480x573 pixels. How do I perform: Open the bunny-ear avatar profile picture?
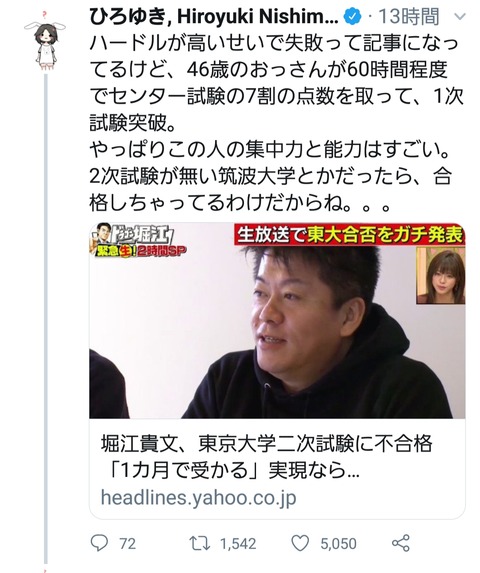click(45, 40)
